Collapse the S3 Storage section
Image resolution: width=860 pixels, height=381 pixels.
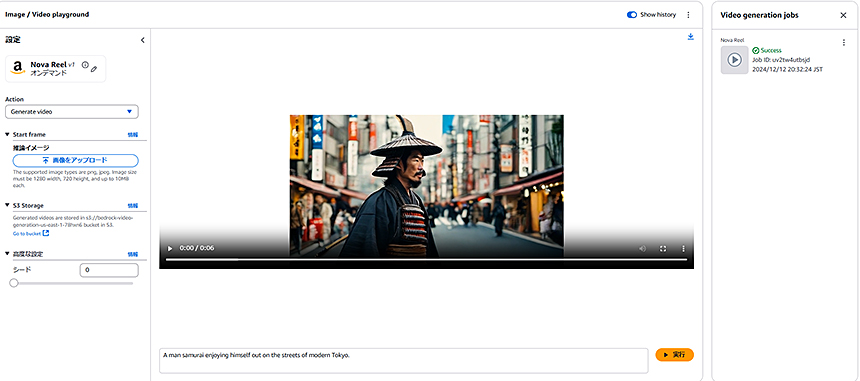(x=7, y=206)
